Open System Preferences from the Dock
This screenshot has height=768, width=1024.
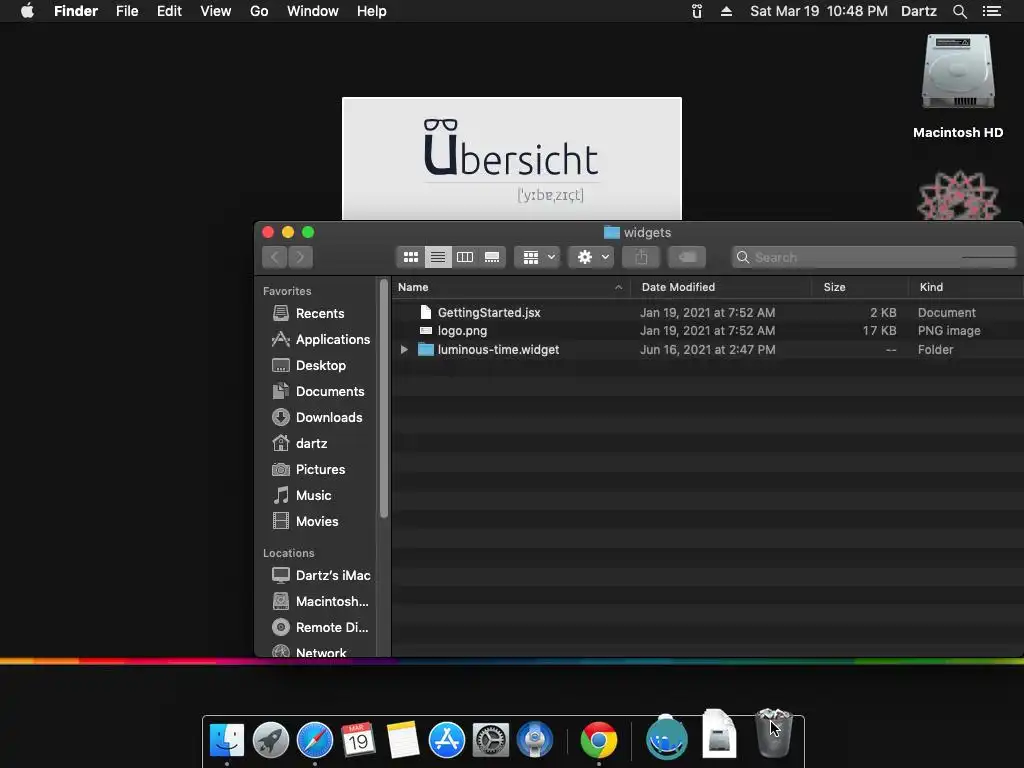(x=491, y=741)
